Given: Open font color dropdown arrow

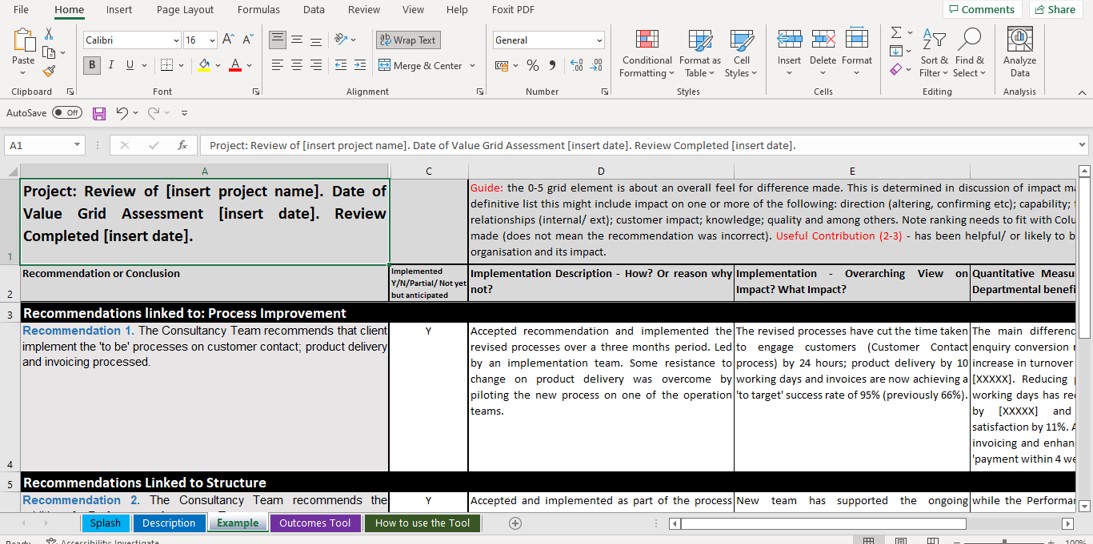Looking at the screenshot, I should coord(249,66).
